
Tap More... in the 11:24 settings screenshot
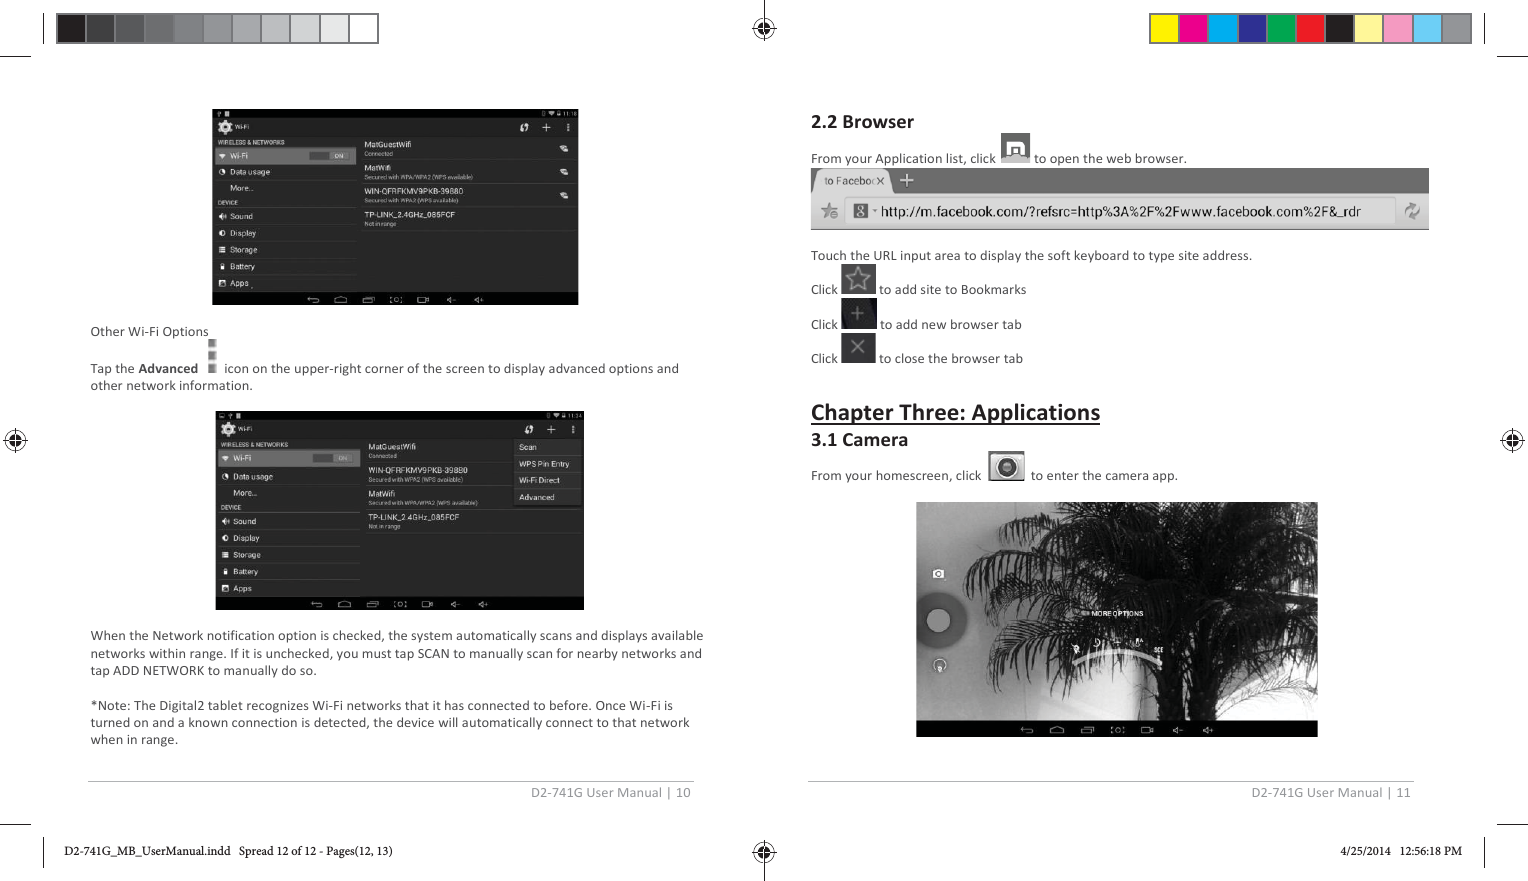click(289, 493)
